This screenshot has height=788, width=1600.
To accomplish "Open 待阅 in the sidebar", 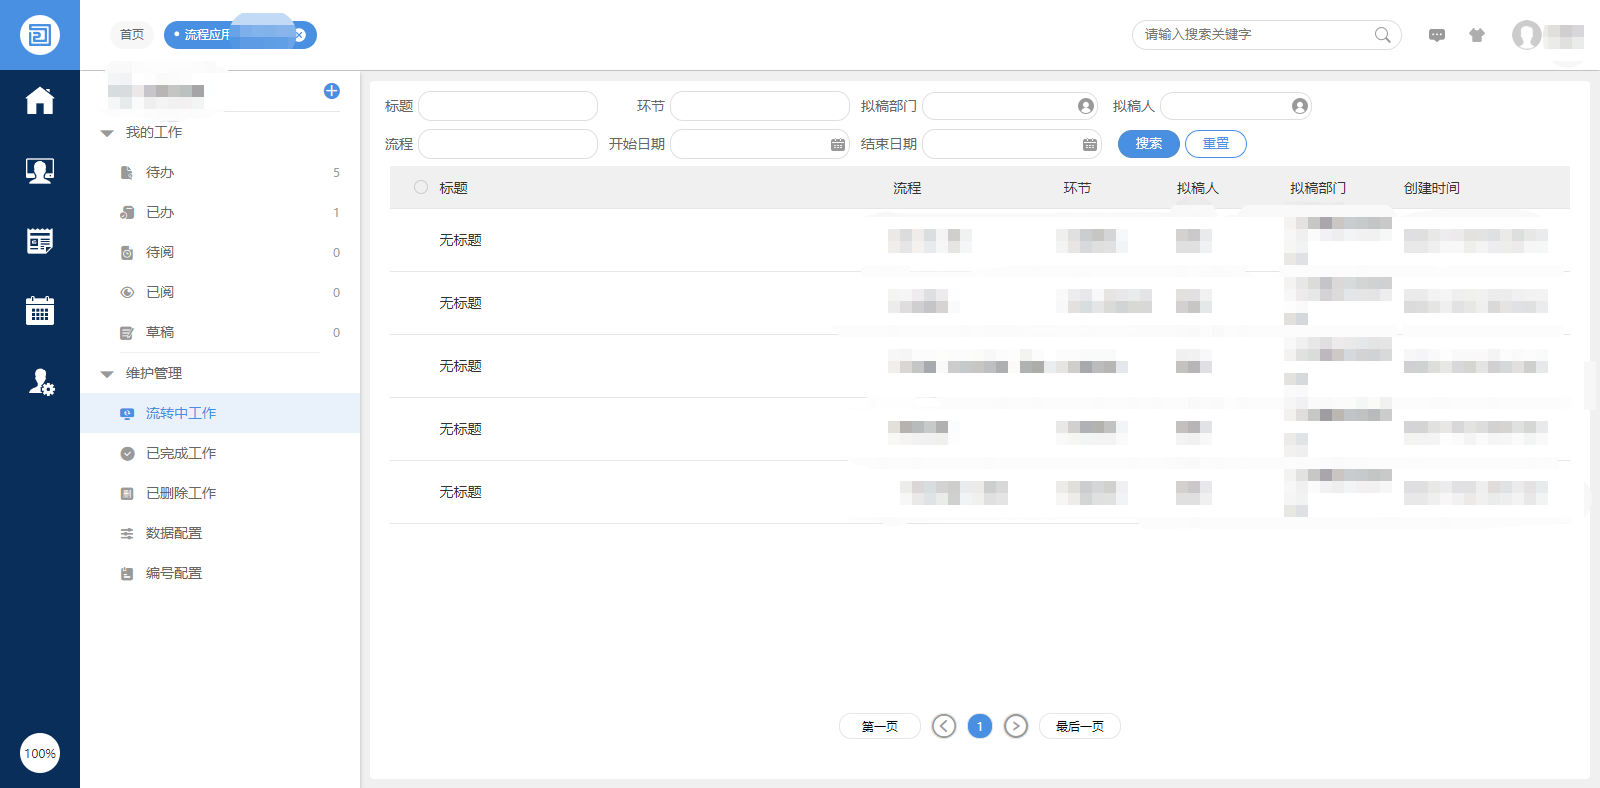I will (x=220, y=253).
